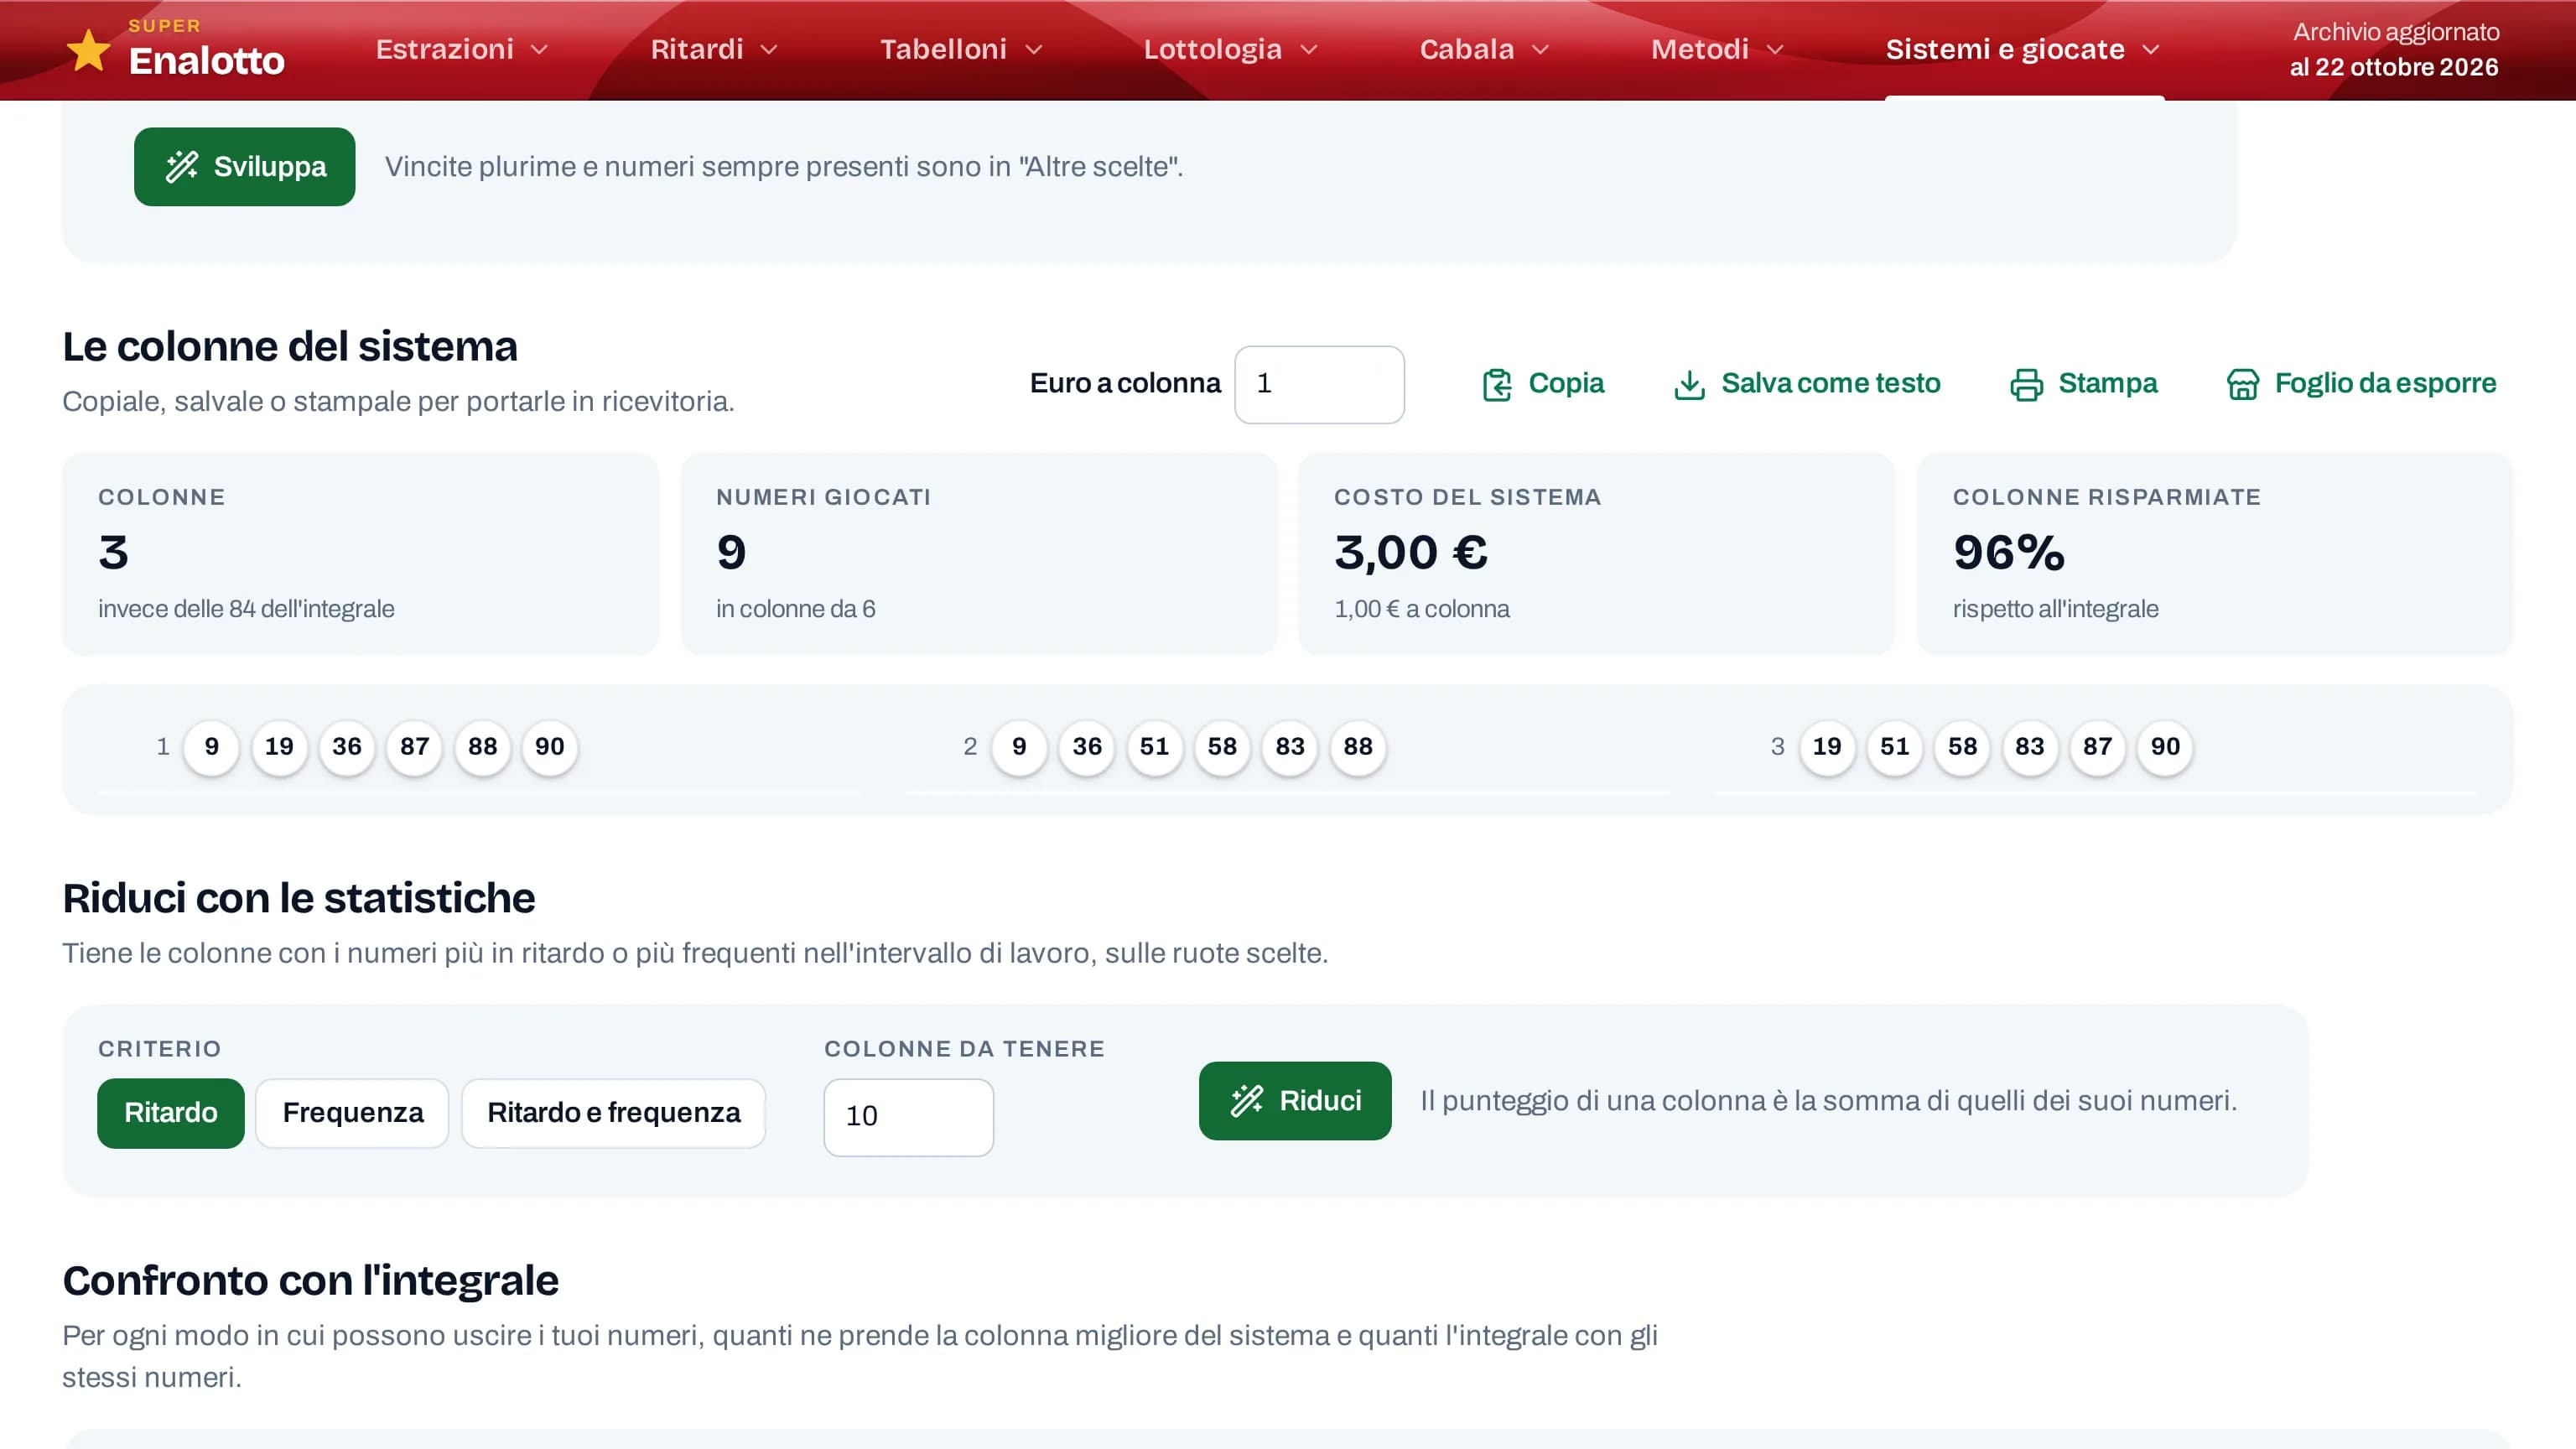Open the Sistemi e giocate menu
Image resolution: width=2576 pixels, height=1449 pixels.
2023,49
